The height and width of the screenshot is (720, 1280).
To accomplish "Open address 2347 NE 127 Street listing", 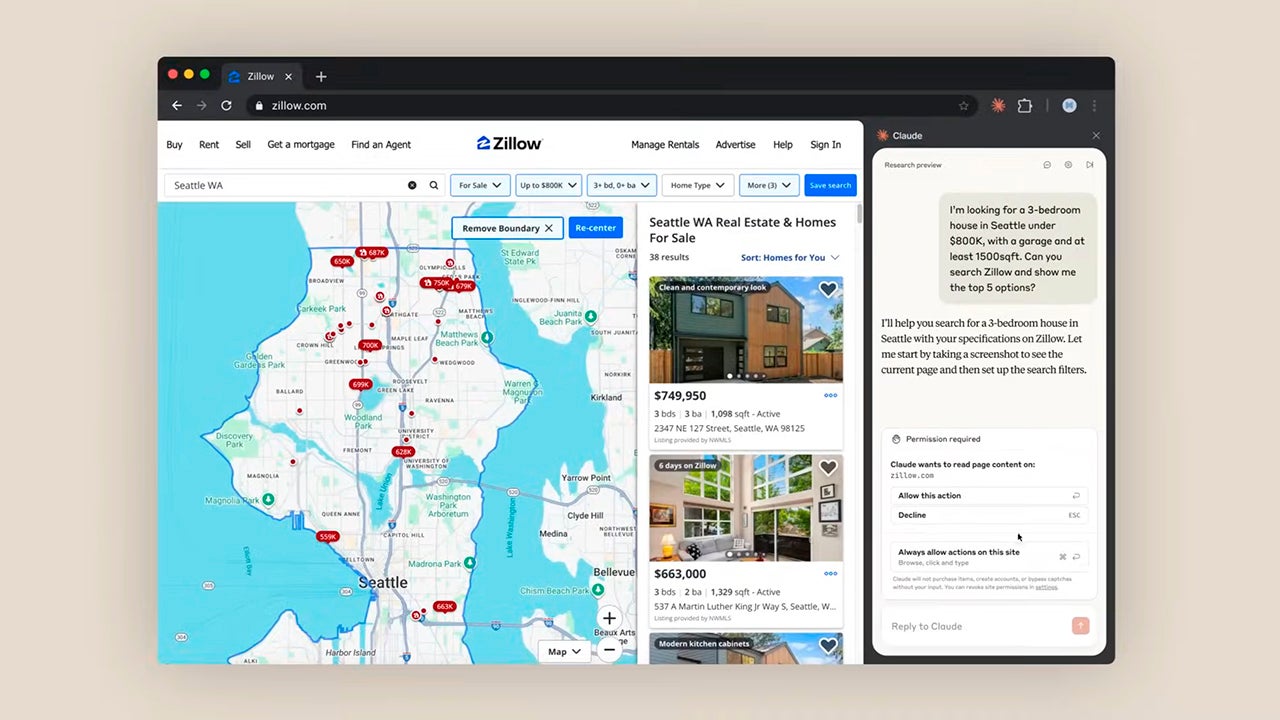I will (x=729, y=428).
